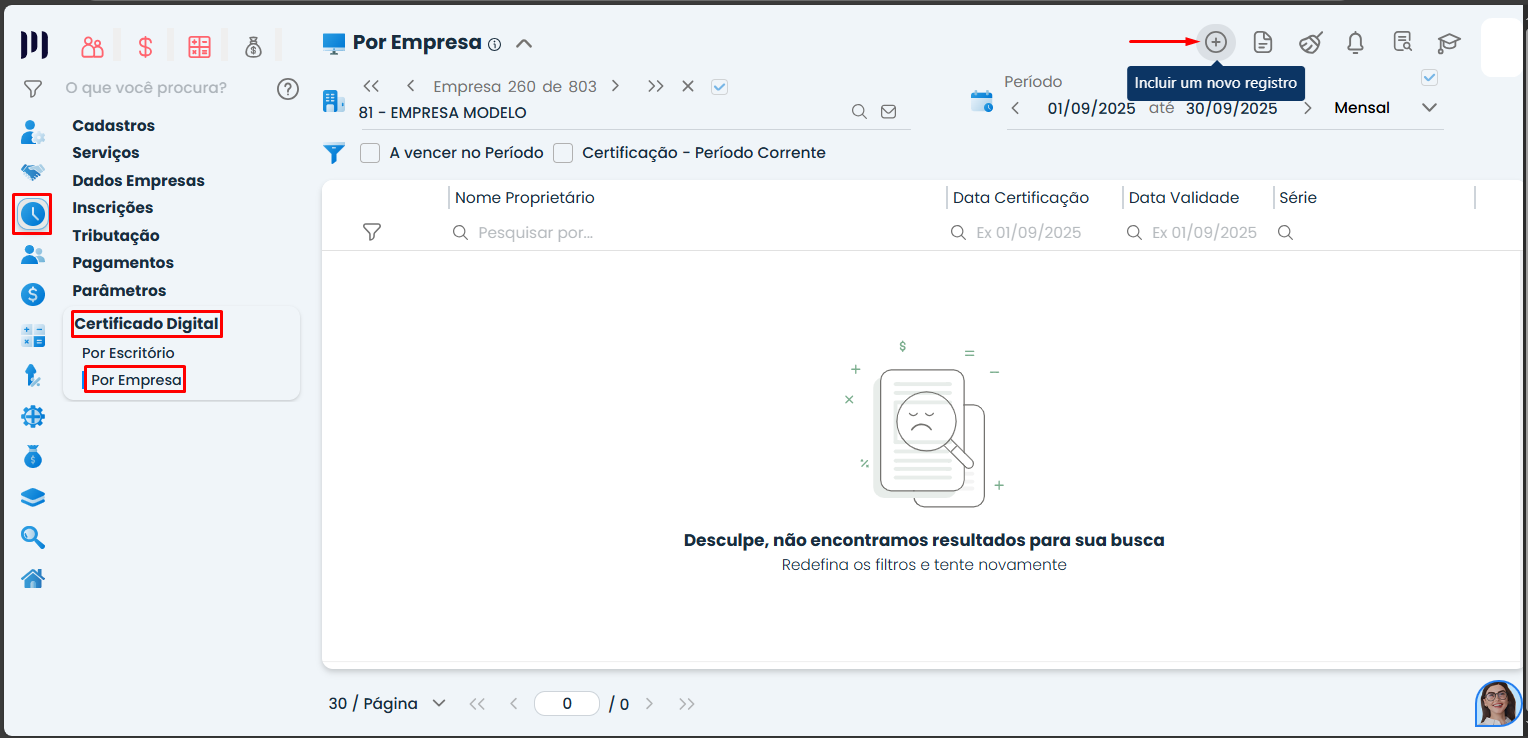Click the Data Validade filter field
This screenshot has height=738, width=1528.
coord(1197,233)
